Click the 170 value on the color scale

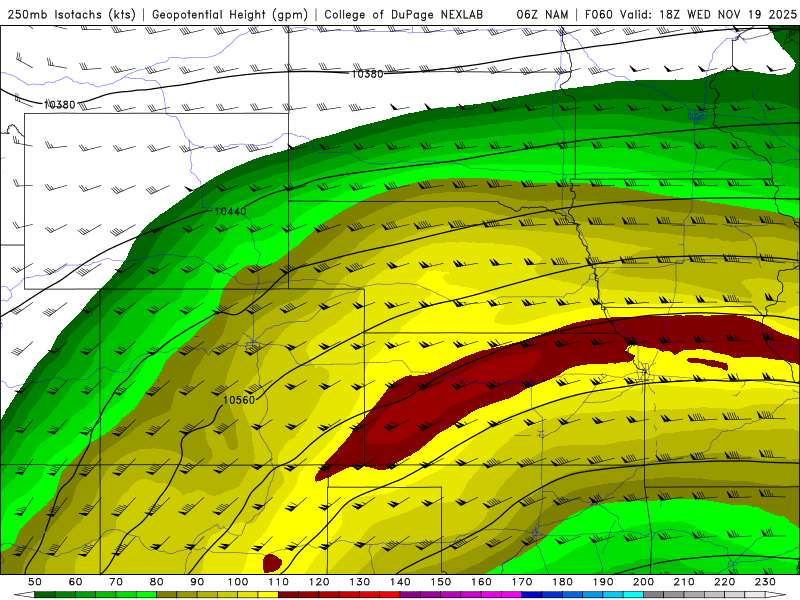coord(522,582)
